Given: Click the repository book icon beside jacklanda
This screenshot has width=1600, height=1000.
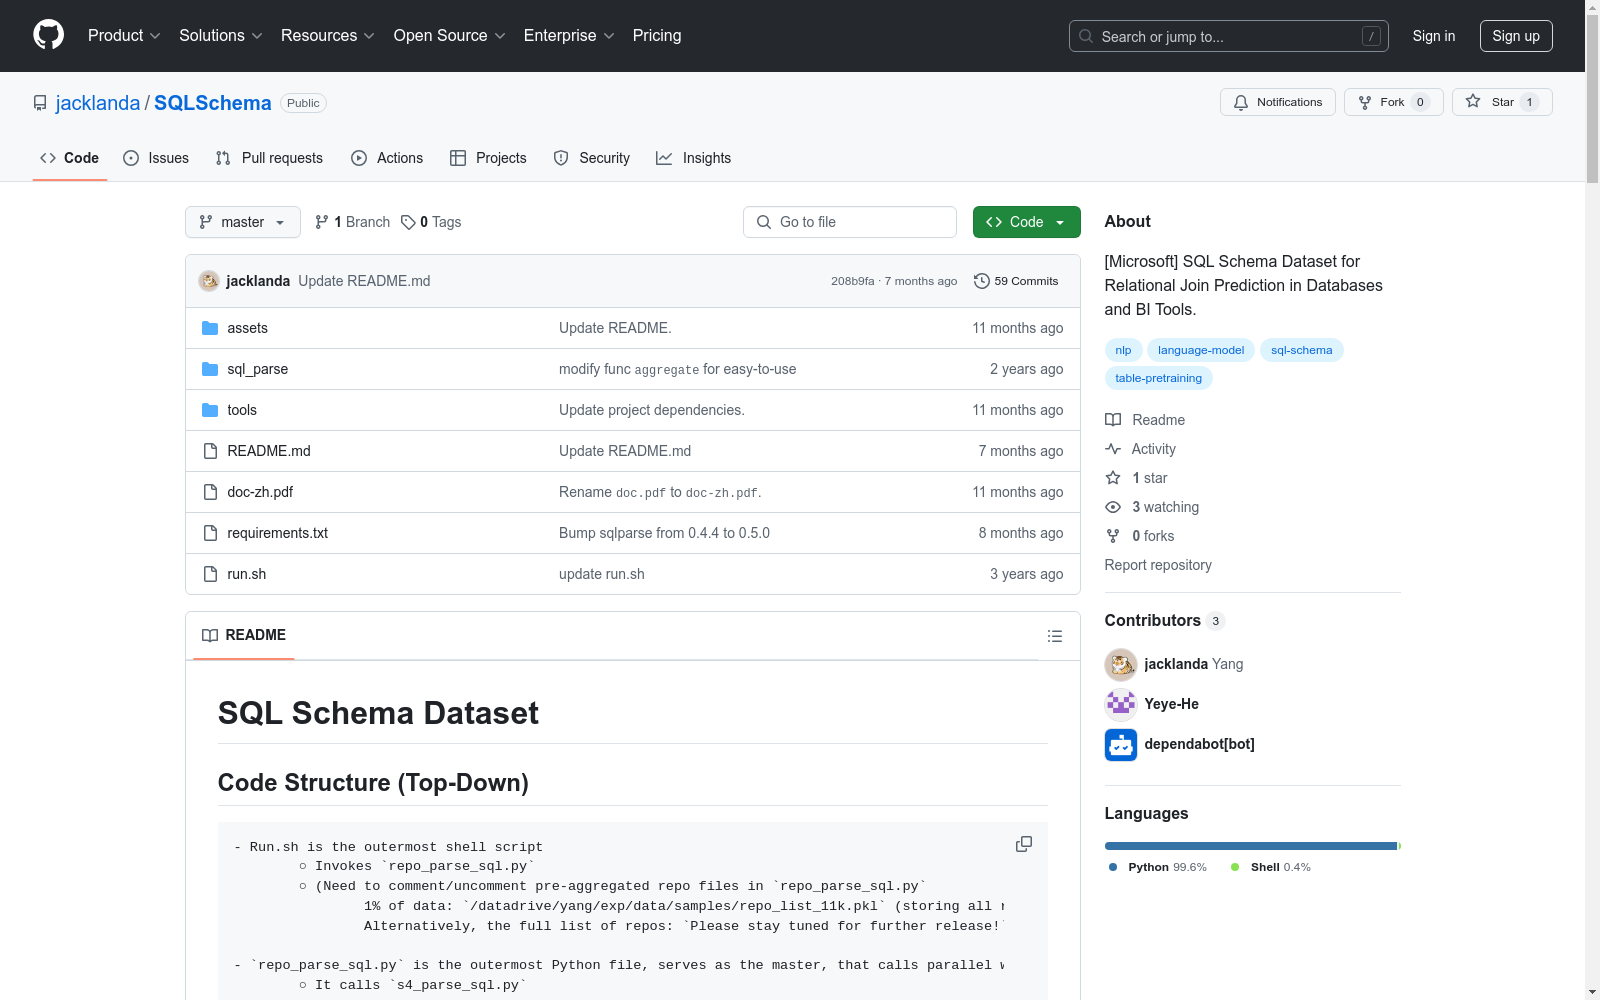Looking at the screenshot, I should (x=40, y=103).
